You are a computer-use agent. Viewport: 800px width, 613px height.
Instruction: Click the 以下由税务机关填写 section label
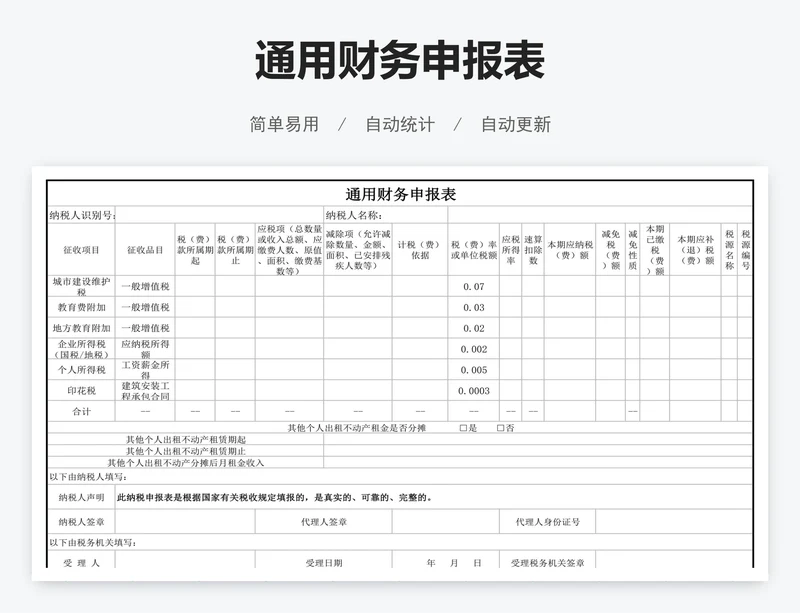(x=93, y=543)
